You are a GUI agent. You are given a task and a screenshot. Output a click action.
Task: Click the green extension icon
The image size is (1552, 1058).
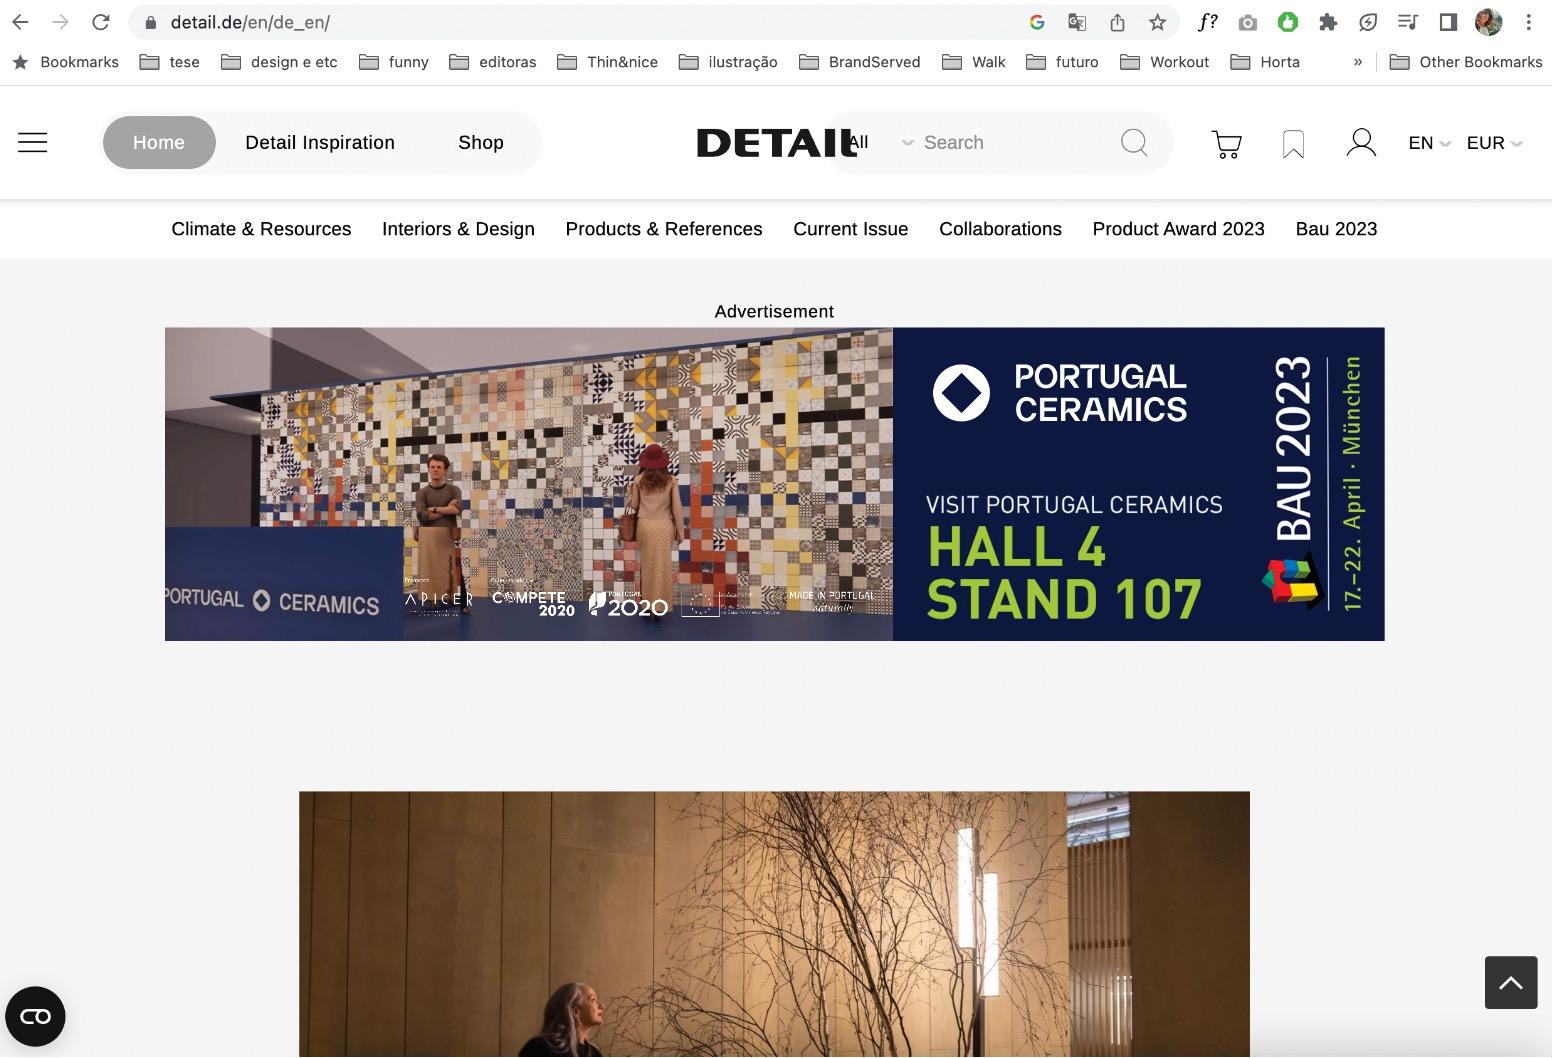[x=1288, y=22]
